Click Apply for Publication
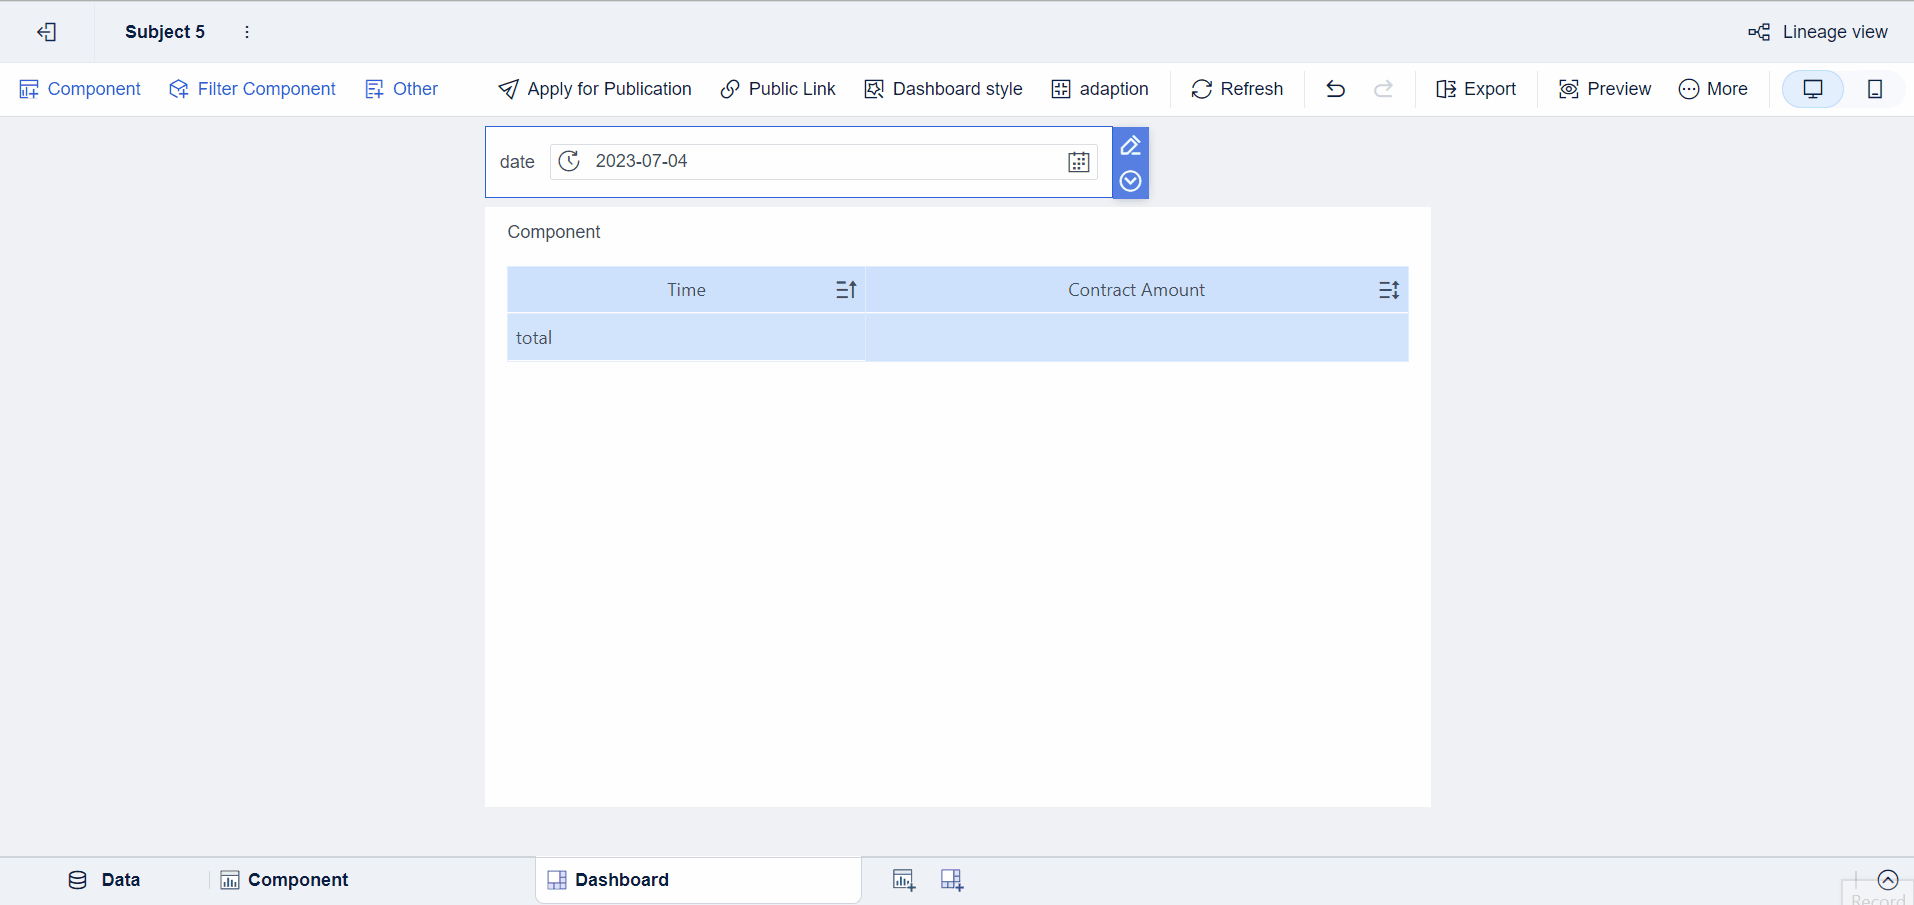Image resolution: width=1914 pixels, height=905 pixels. click(x=594, y=89)
